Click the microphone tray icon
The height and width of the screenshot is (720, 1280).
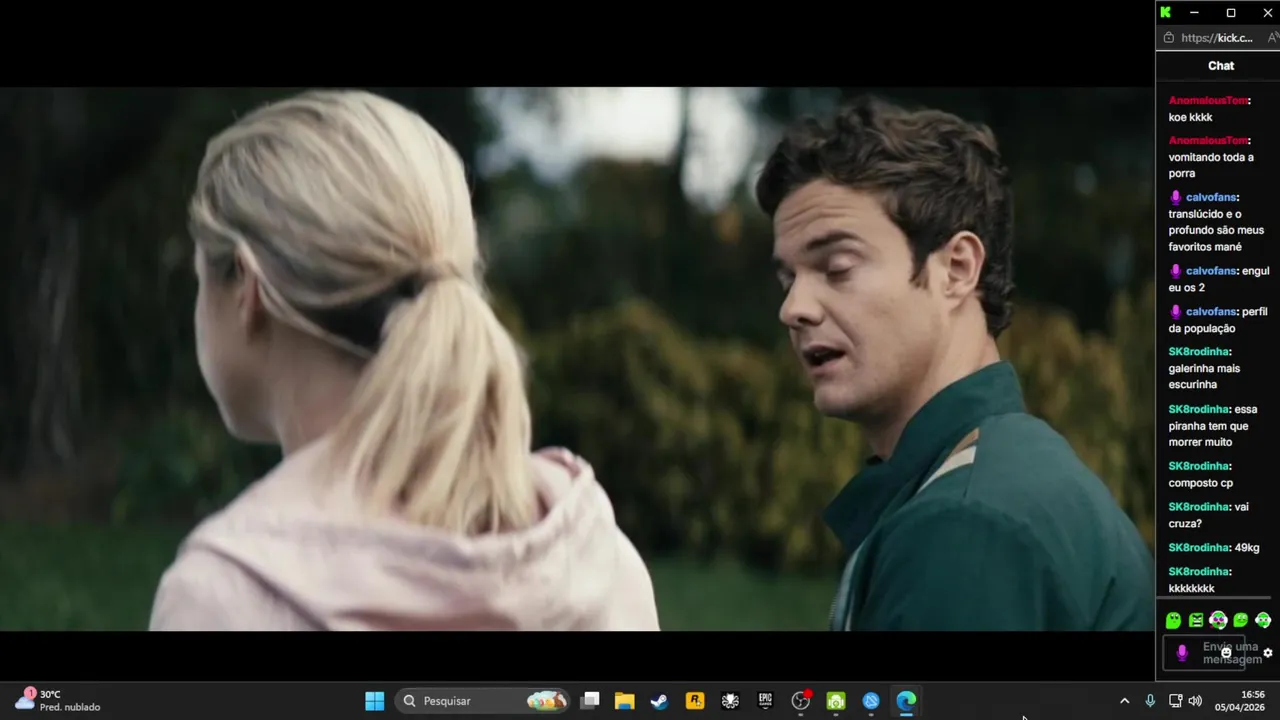(1150, 701)
